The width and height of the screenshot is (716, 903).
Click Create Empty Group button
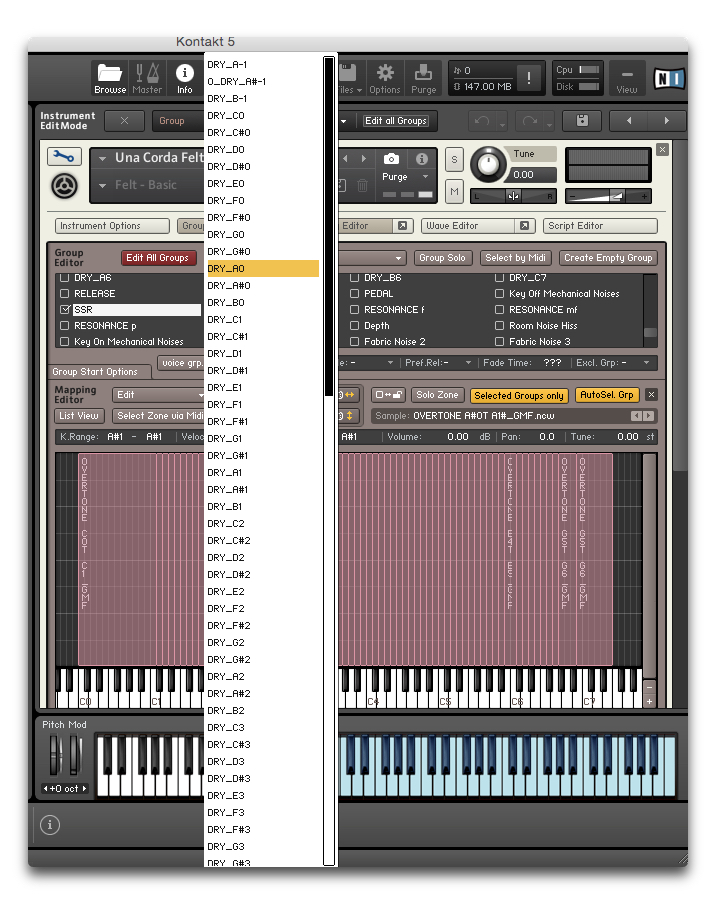point(608,257)
